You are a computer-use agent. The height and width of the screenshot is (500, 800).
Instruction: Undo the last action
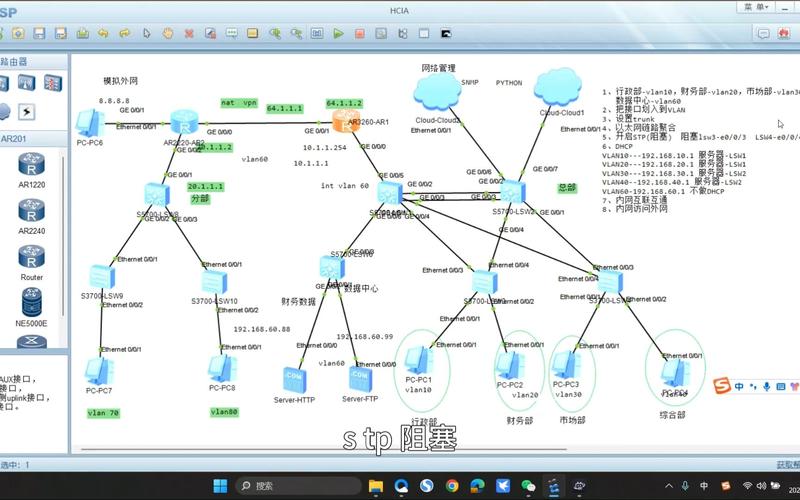[x=104, y=34]
